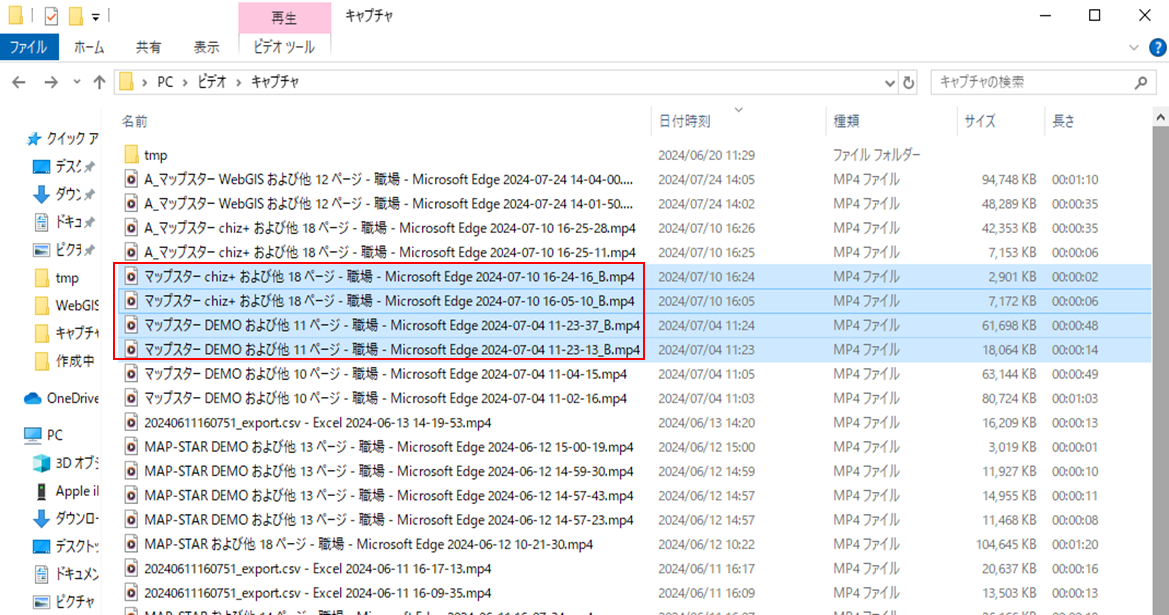The height and width of the screenshot is (615, 1169).
Task: Open the ビデオ ツール ribbon tab
Action: (284, 47)
